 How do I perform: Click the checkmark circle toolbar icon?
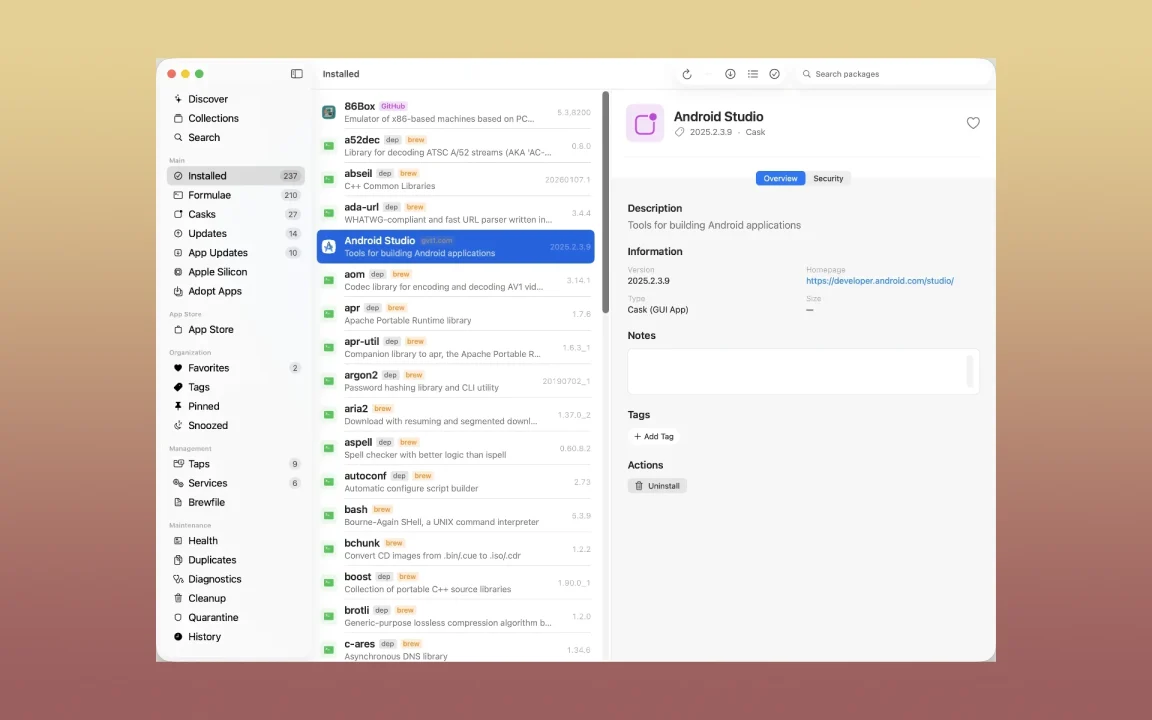(774, 74)
